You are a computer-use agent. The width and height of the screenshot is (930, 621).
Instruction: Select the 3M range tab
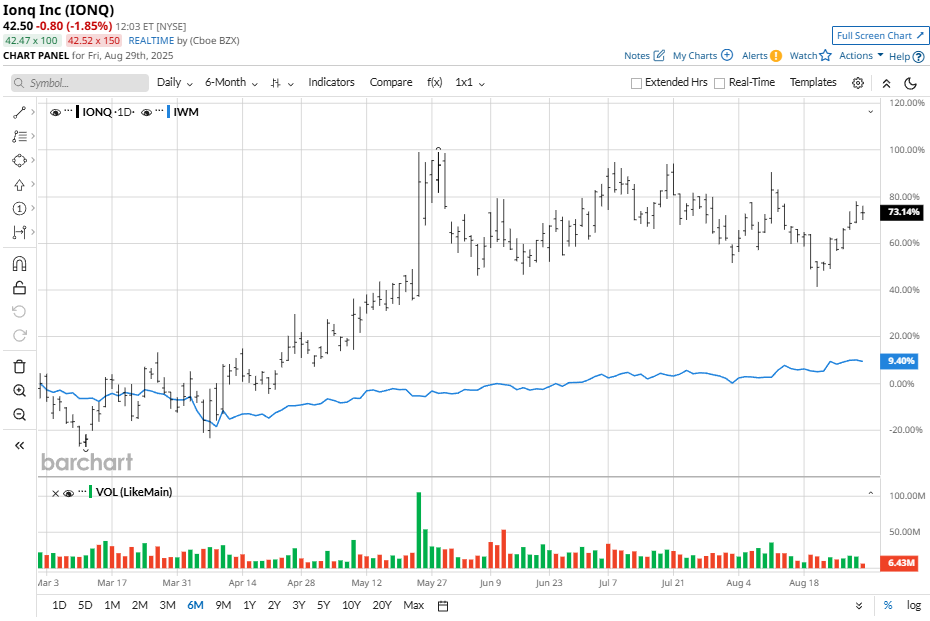(x=167, y=606)
